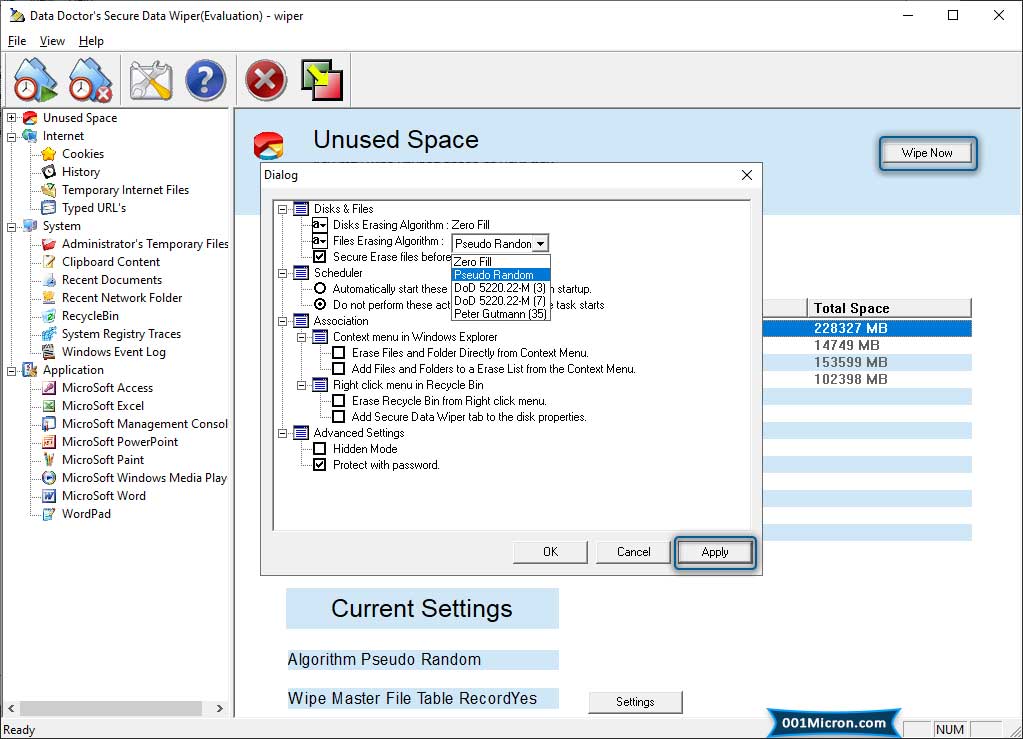
Task: Open the File menu
Action: pos(17,41)
